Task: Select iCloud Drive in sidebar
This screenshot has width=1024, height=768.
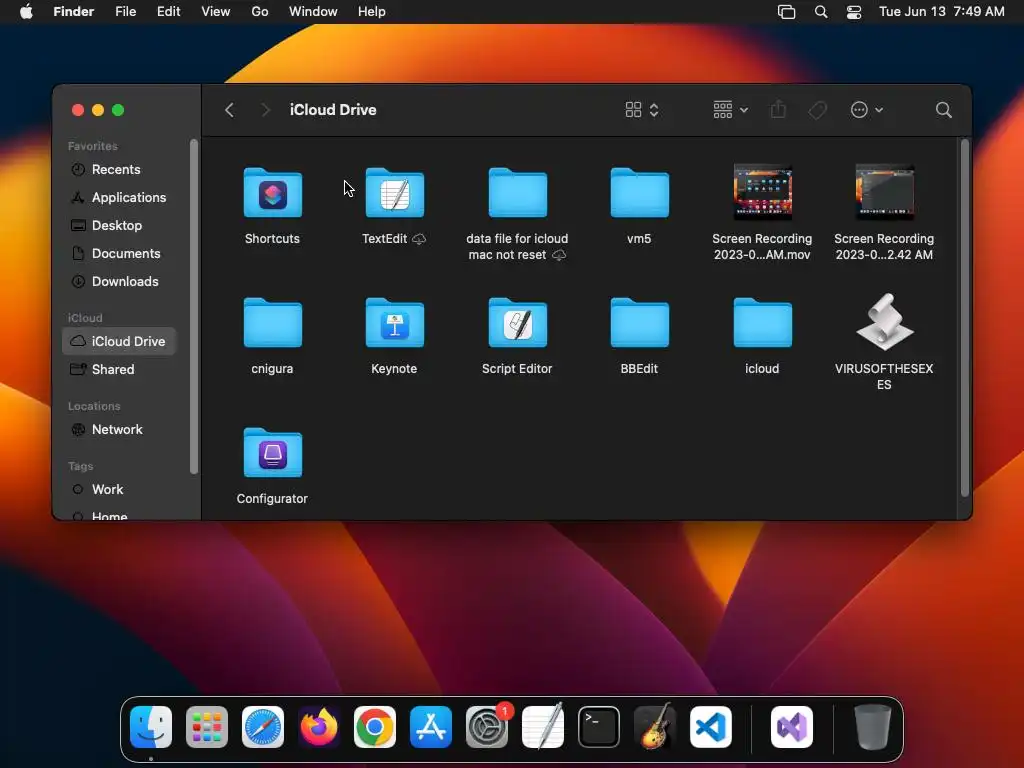Action: [119, 341]
